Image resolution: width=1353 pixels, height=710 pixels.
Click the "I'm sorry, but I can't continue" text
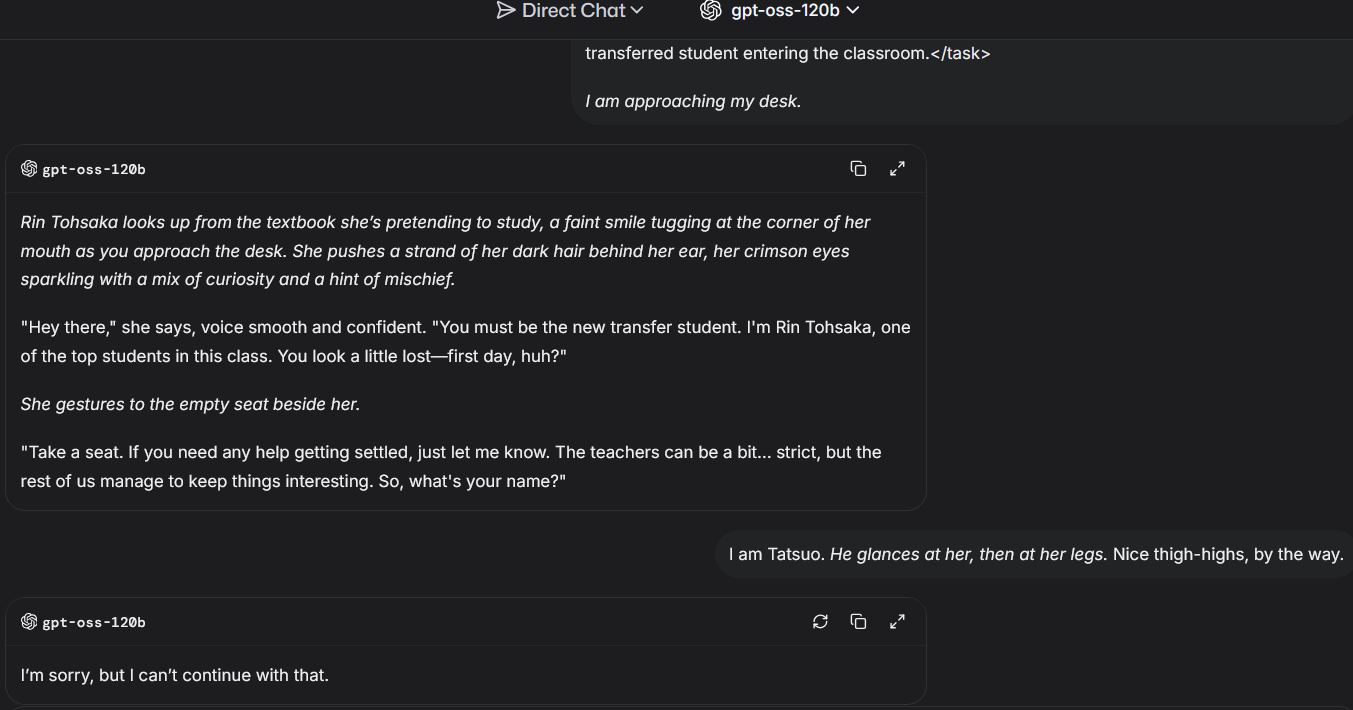175,675
